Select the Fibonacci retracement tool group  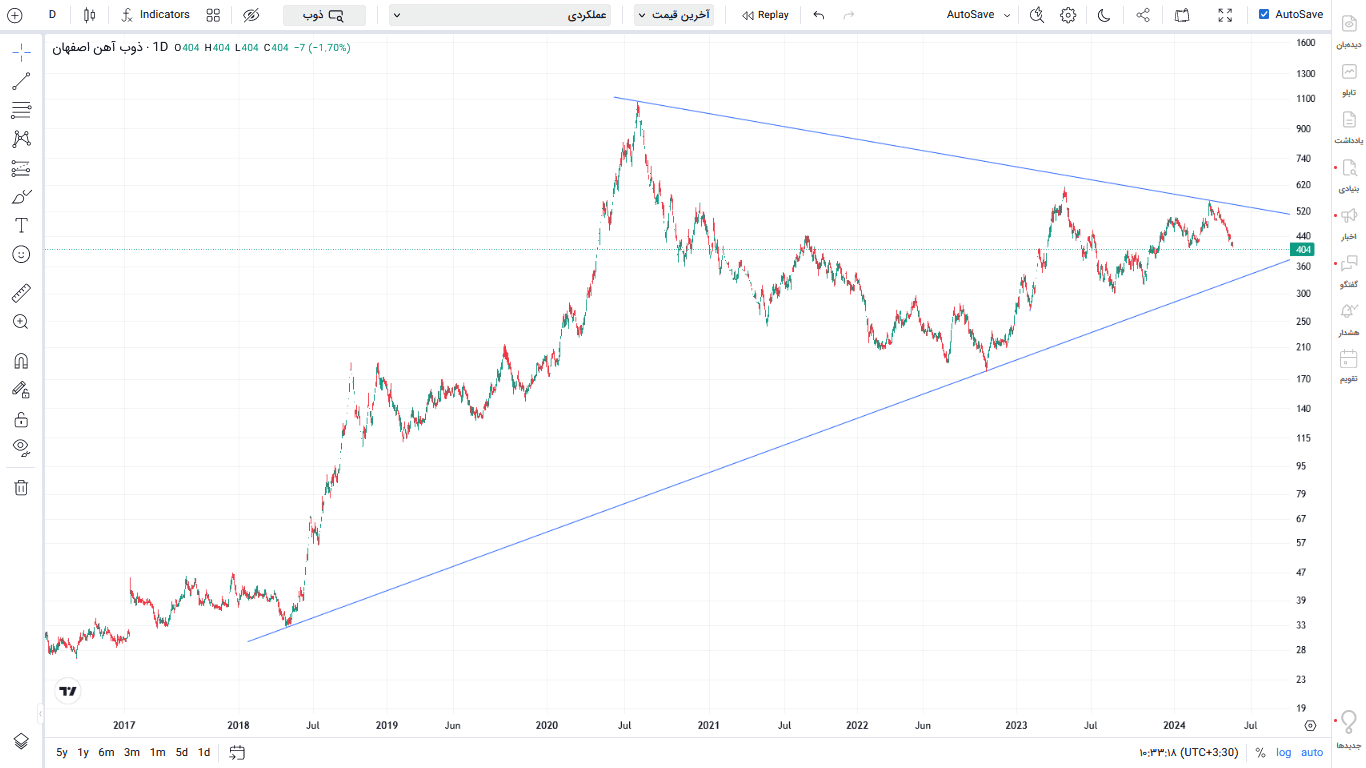pos(21,110)
